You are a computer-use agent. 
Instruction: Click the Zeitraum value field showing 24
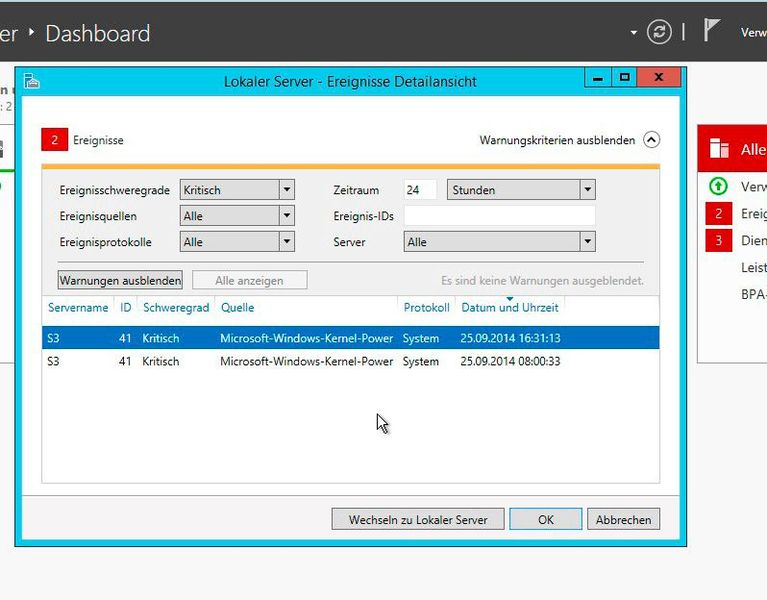pyautogui.click(x=420, y=190)
